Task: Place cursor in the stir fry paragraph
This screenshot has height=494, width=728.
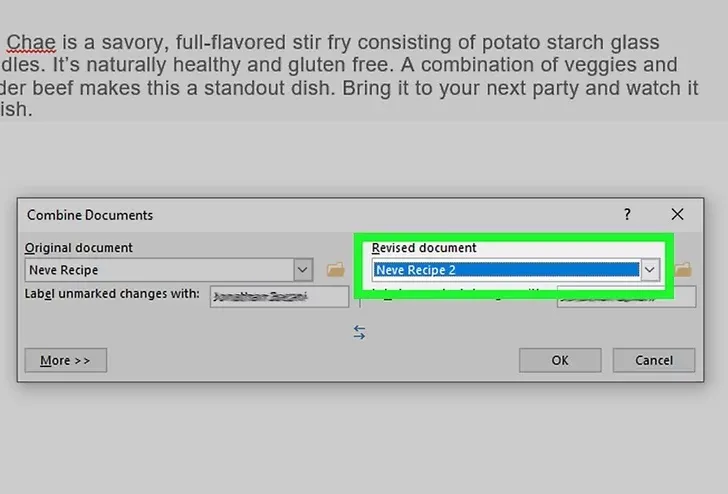Action: click(348, 76)
